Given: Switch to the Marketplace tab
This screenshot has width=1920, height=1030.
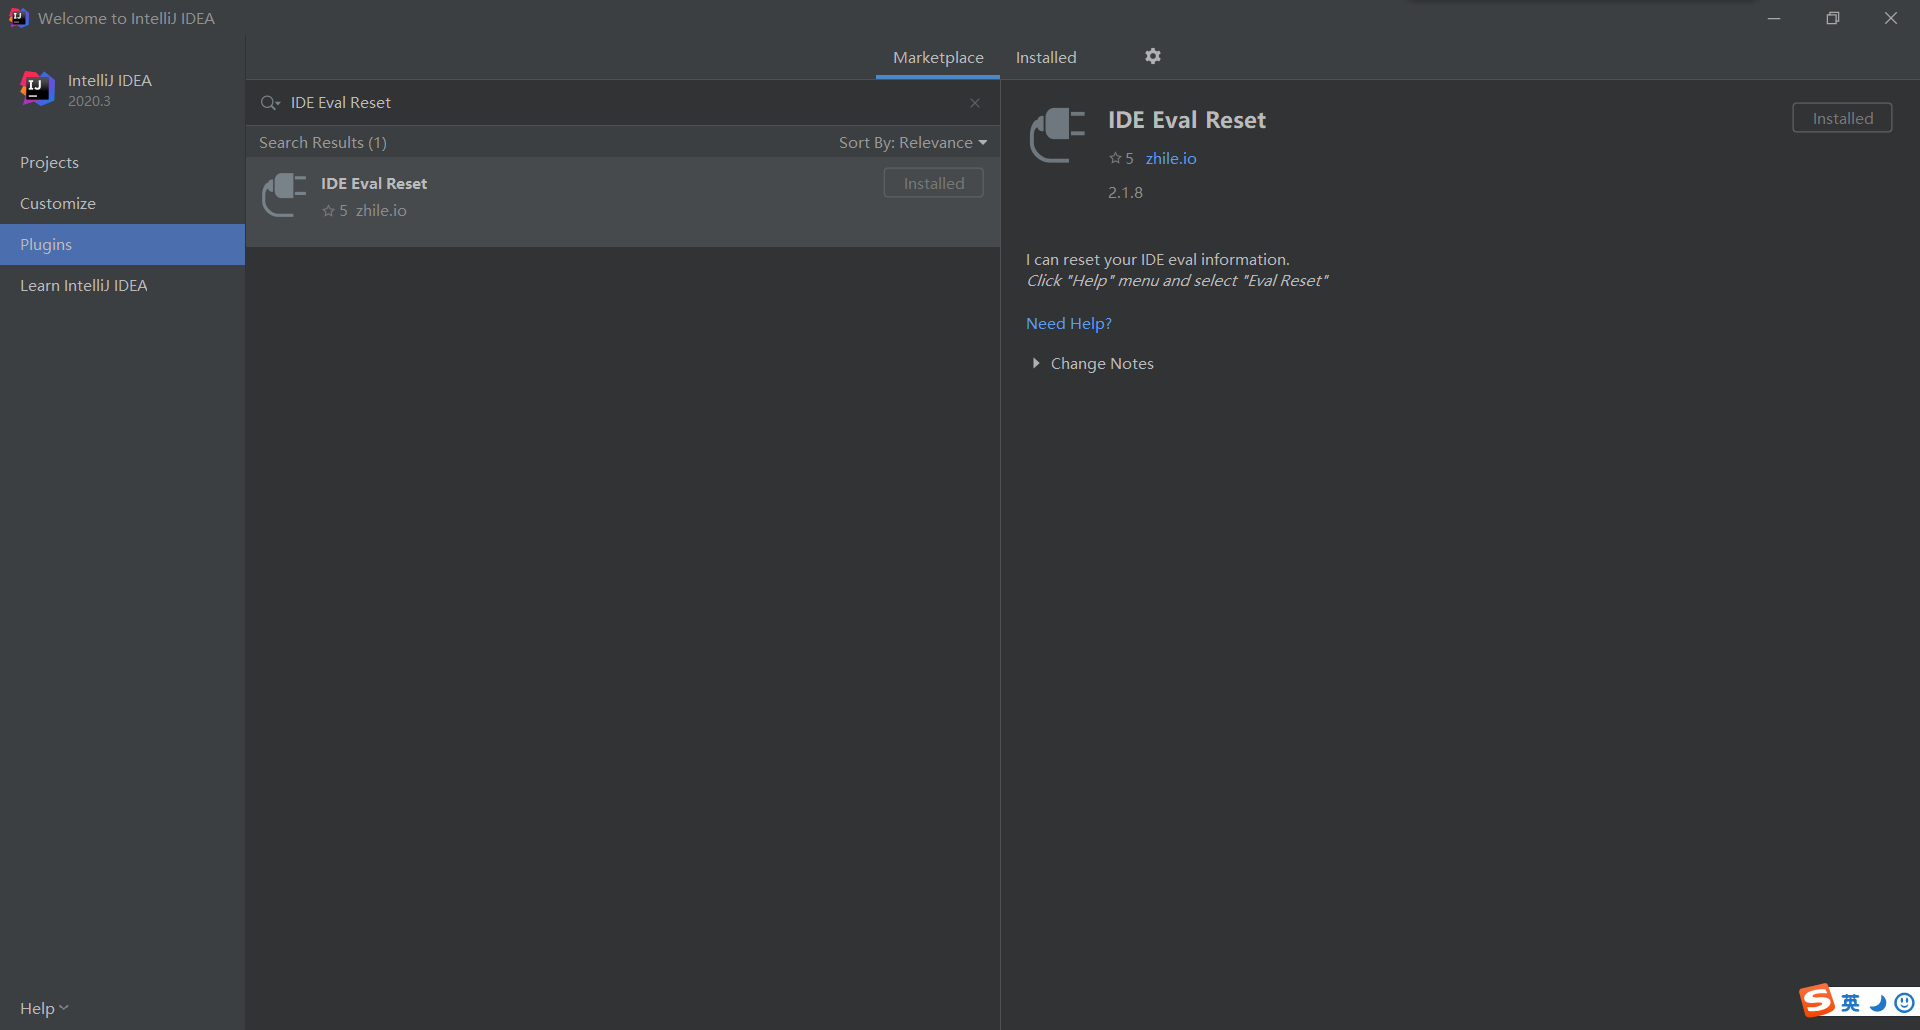Looking at the screenshot, I should [938, 58].
